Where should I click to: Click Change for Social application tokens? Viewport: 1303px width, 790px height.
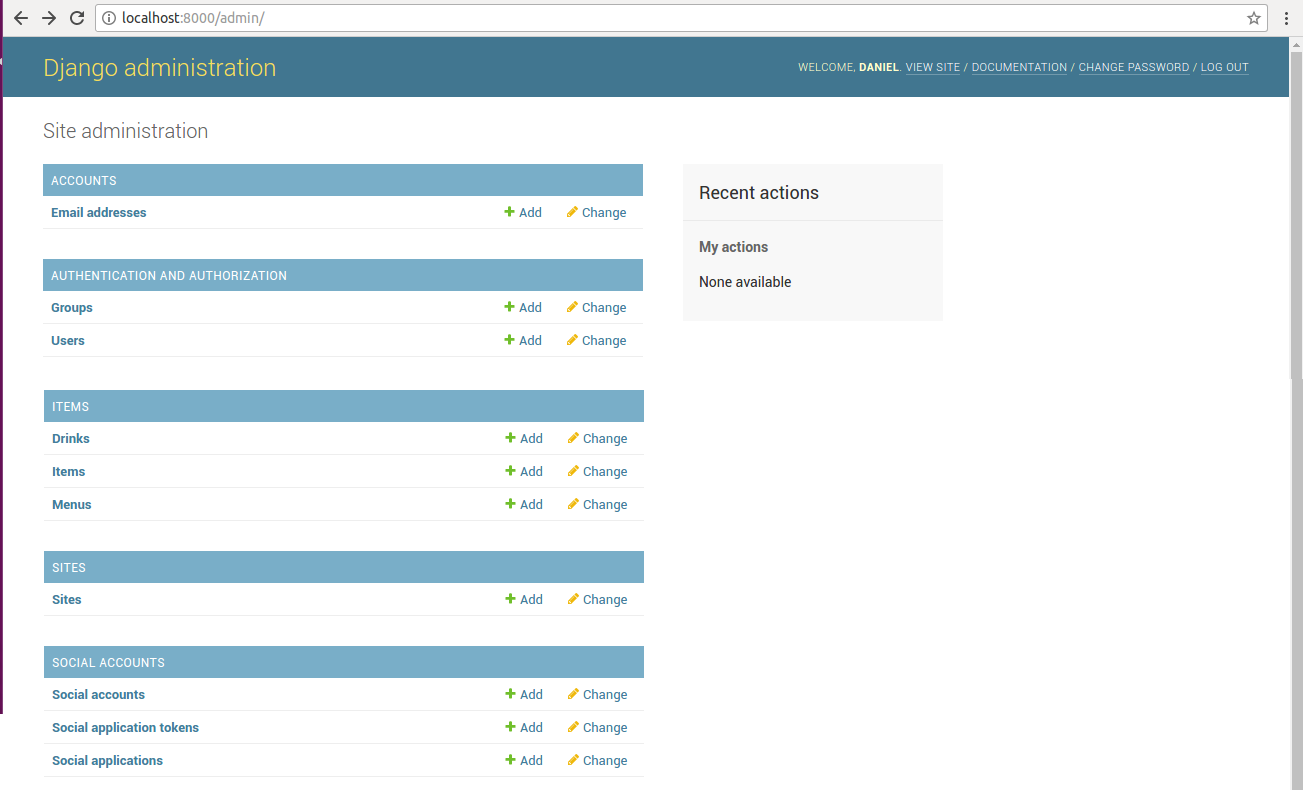coord(597,727)
